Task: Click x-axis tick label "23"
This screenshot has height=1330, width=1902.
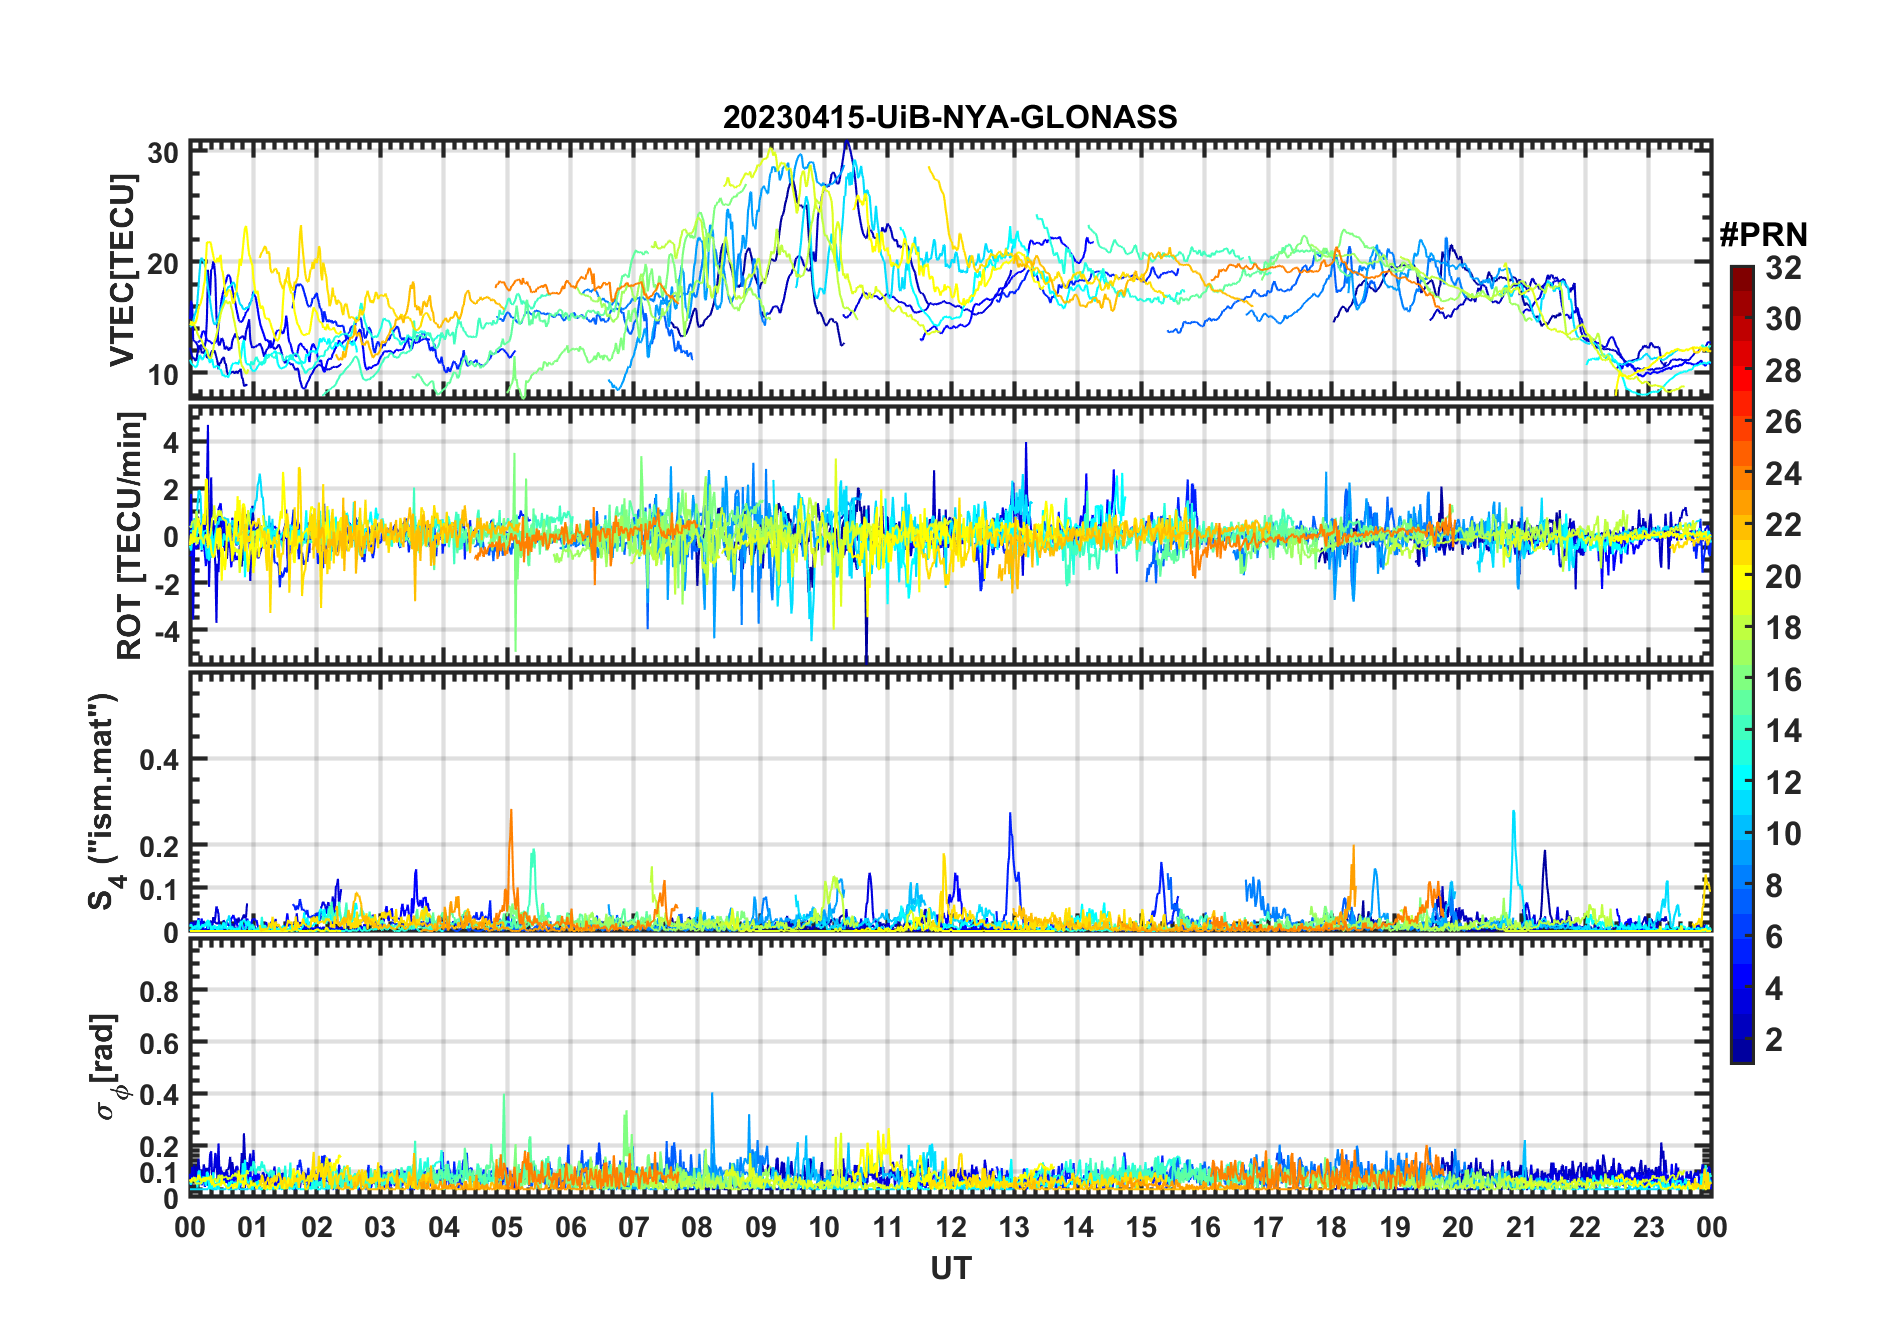Action: click(x=1649, y=1227)
